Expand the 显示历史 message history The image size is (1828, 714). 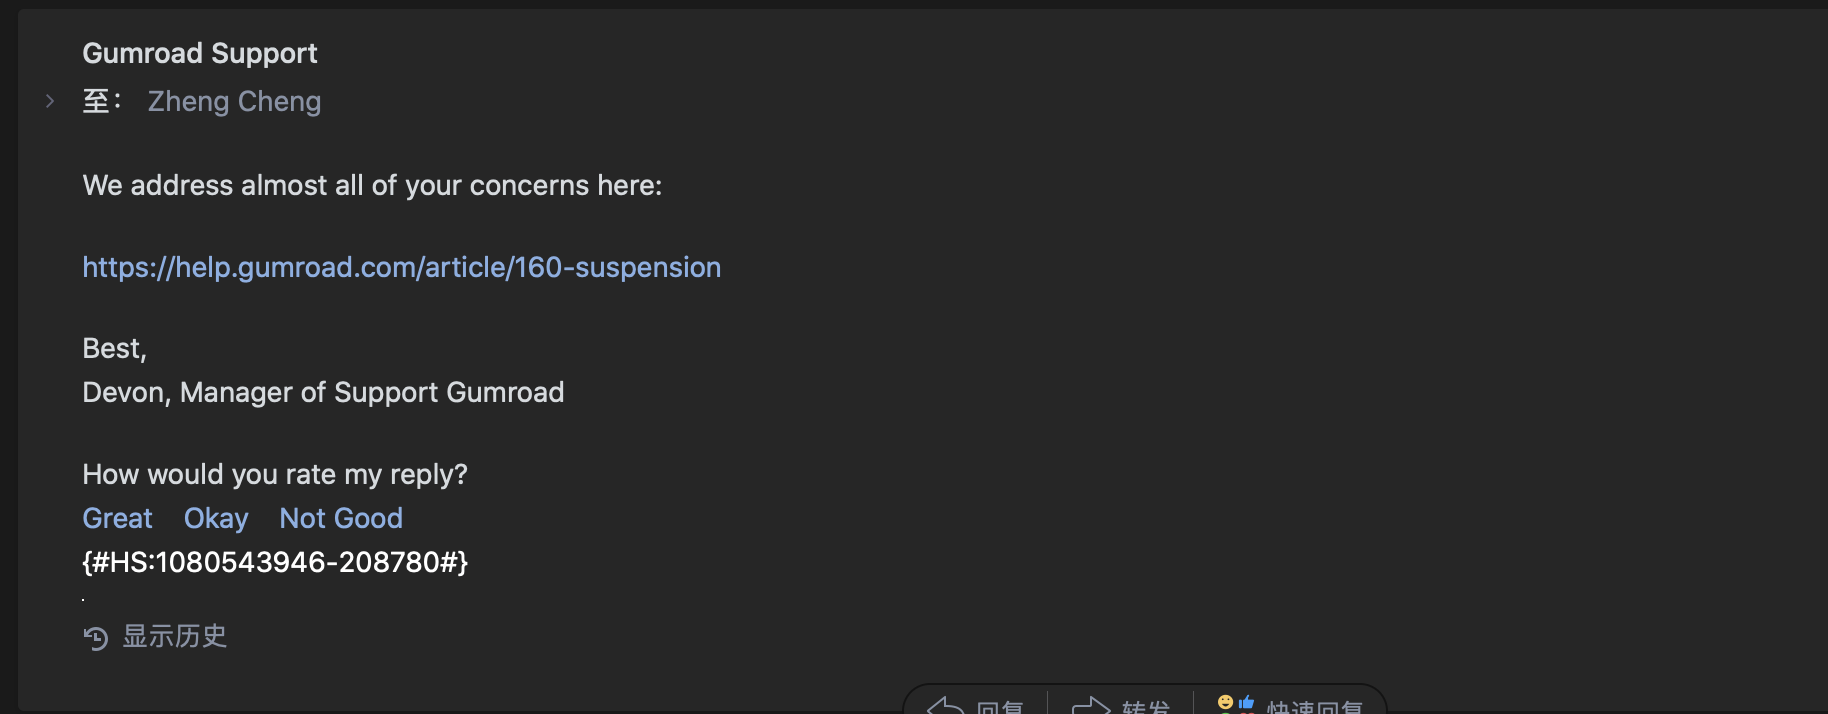[x=175, y=636]
